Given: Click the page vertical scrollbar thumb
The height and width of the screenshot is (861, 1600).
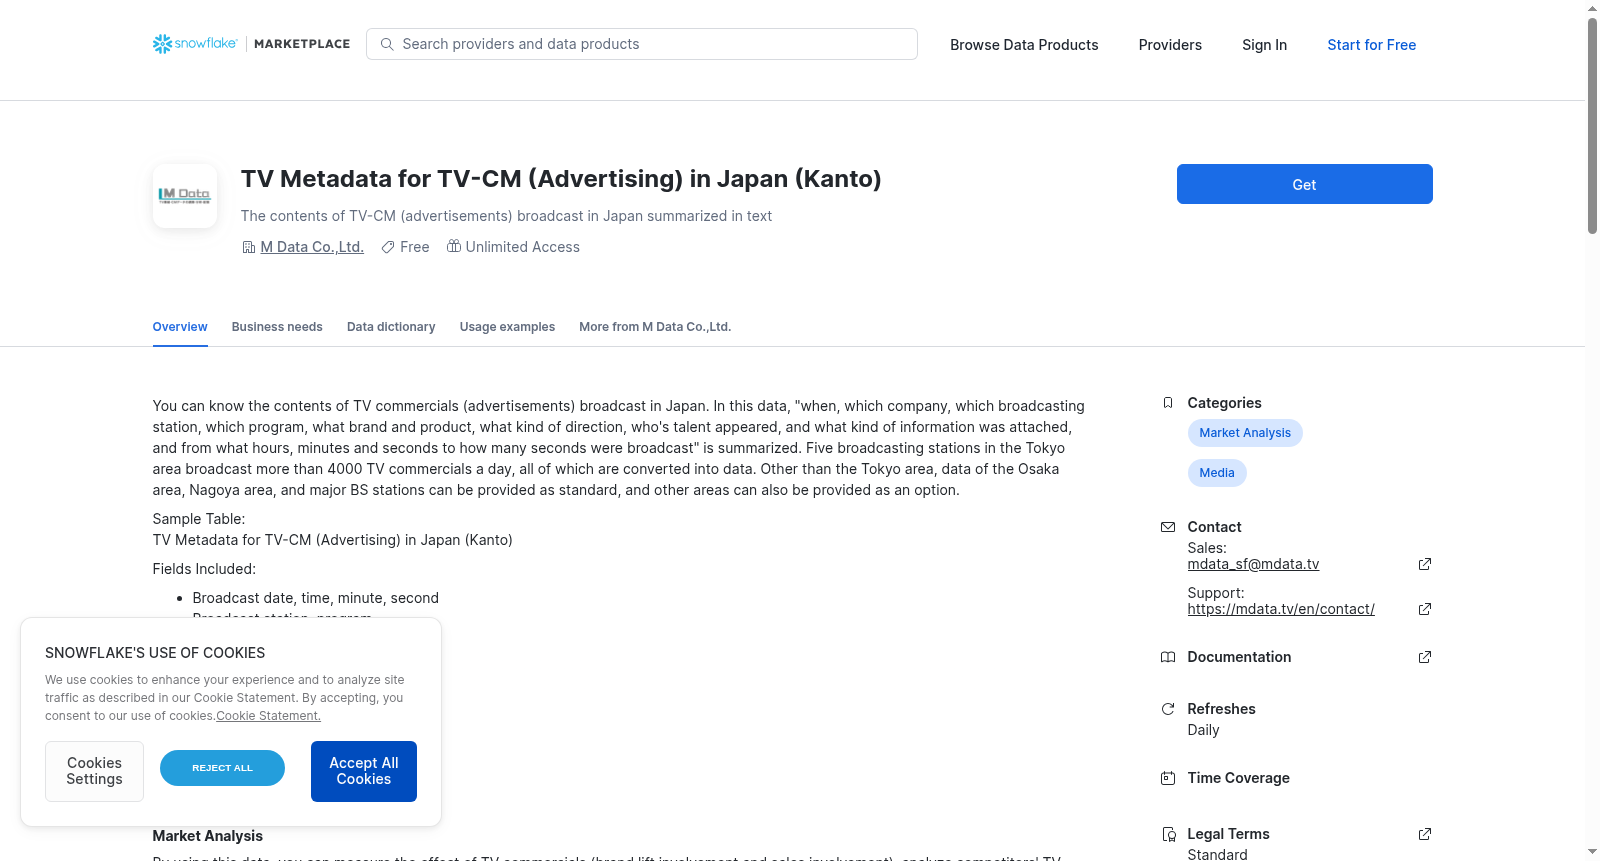Looking at the screenshot, I should pos(1592,125).
